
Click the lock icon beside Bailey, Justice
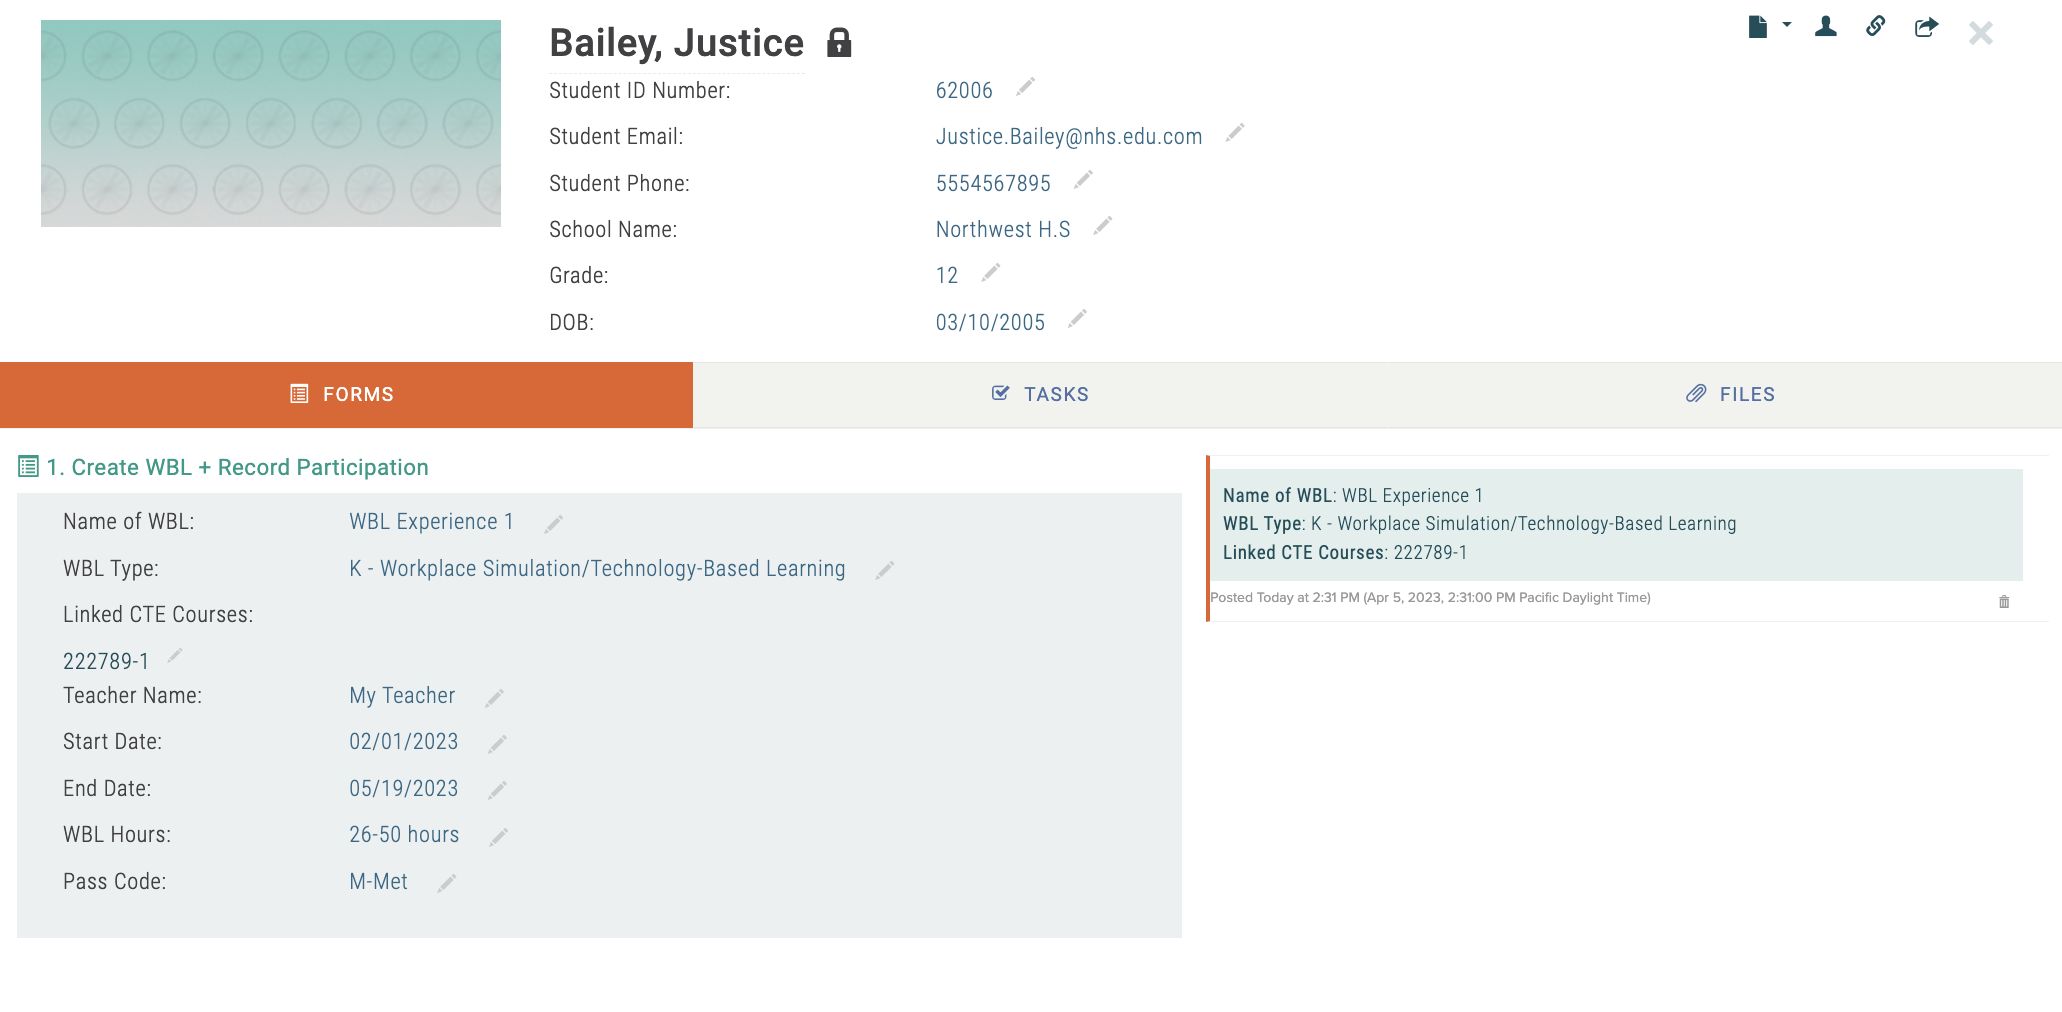click(x=839, y=43)
